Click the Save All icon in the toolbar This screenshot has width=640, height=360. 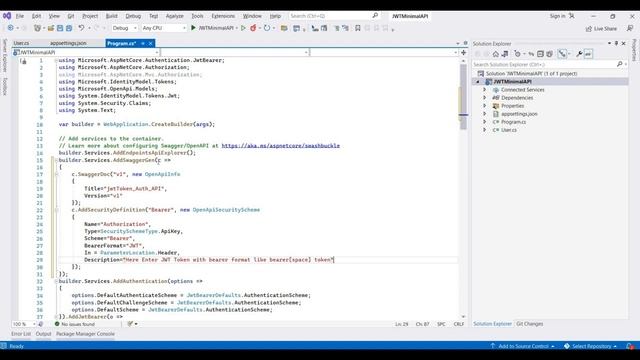(x=69, y=28)
